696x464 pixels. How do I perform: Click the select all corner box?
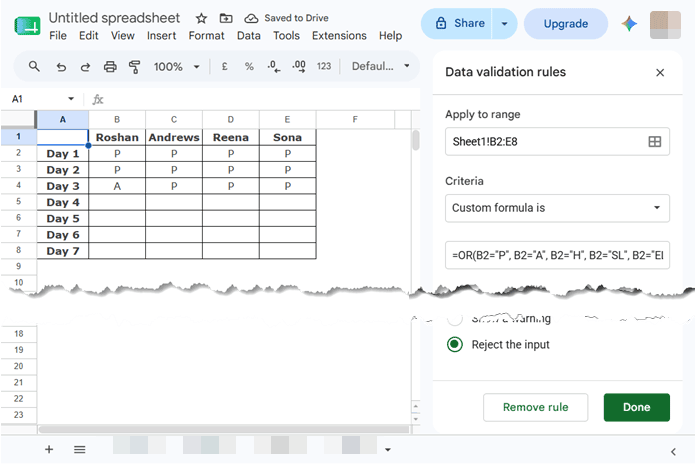coord(18,119)
